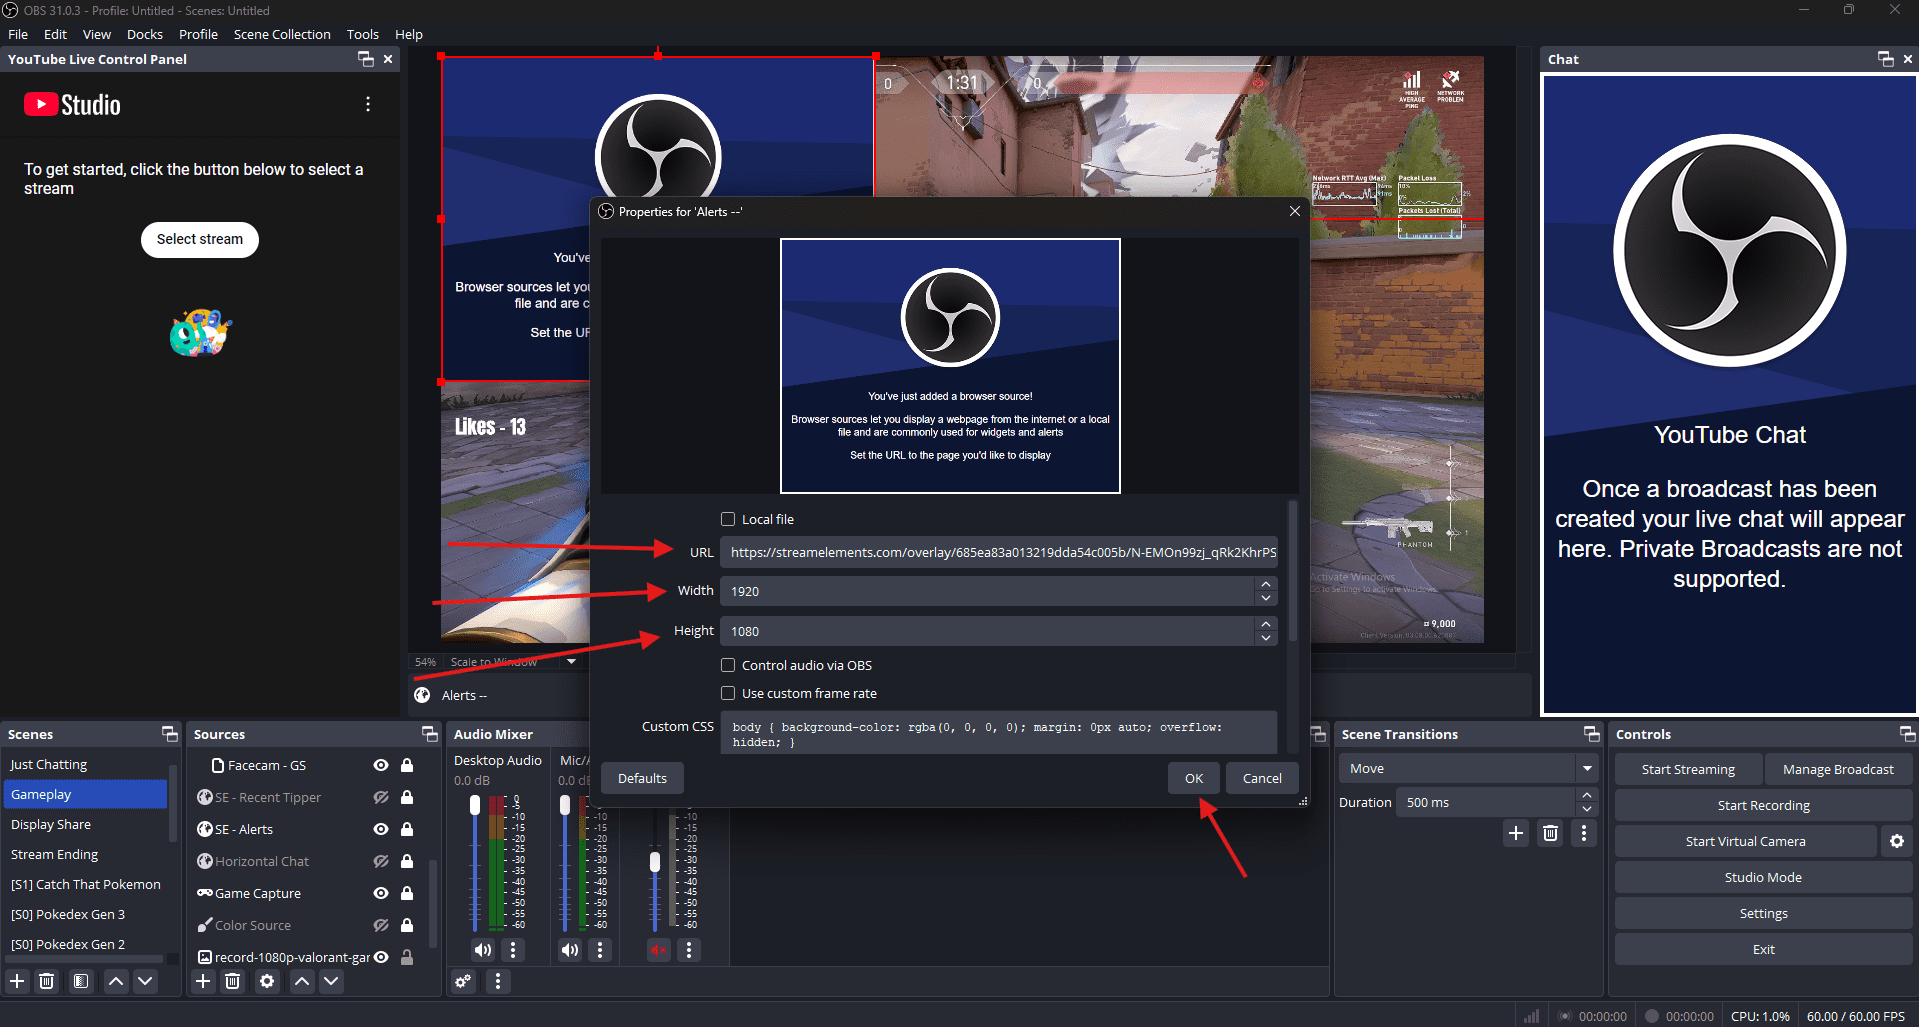Open the Scene Collection menu
1919x1027 pixels.
pos(282,34)
